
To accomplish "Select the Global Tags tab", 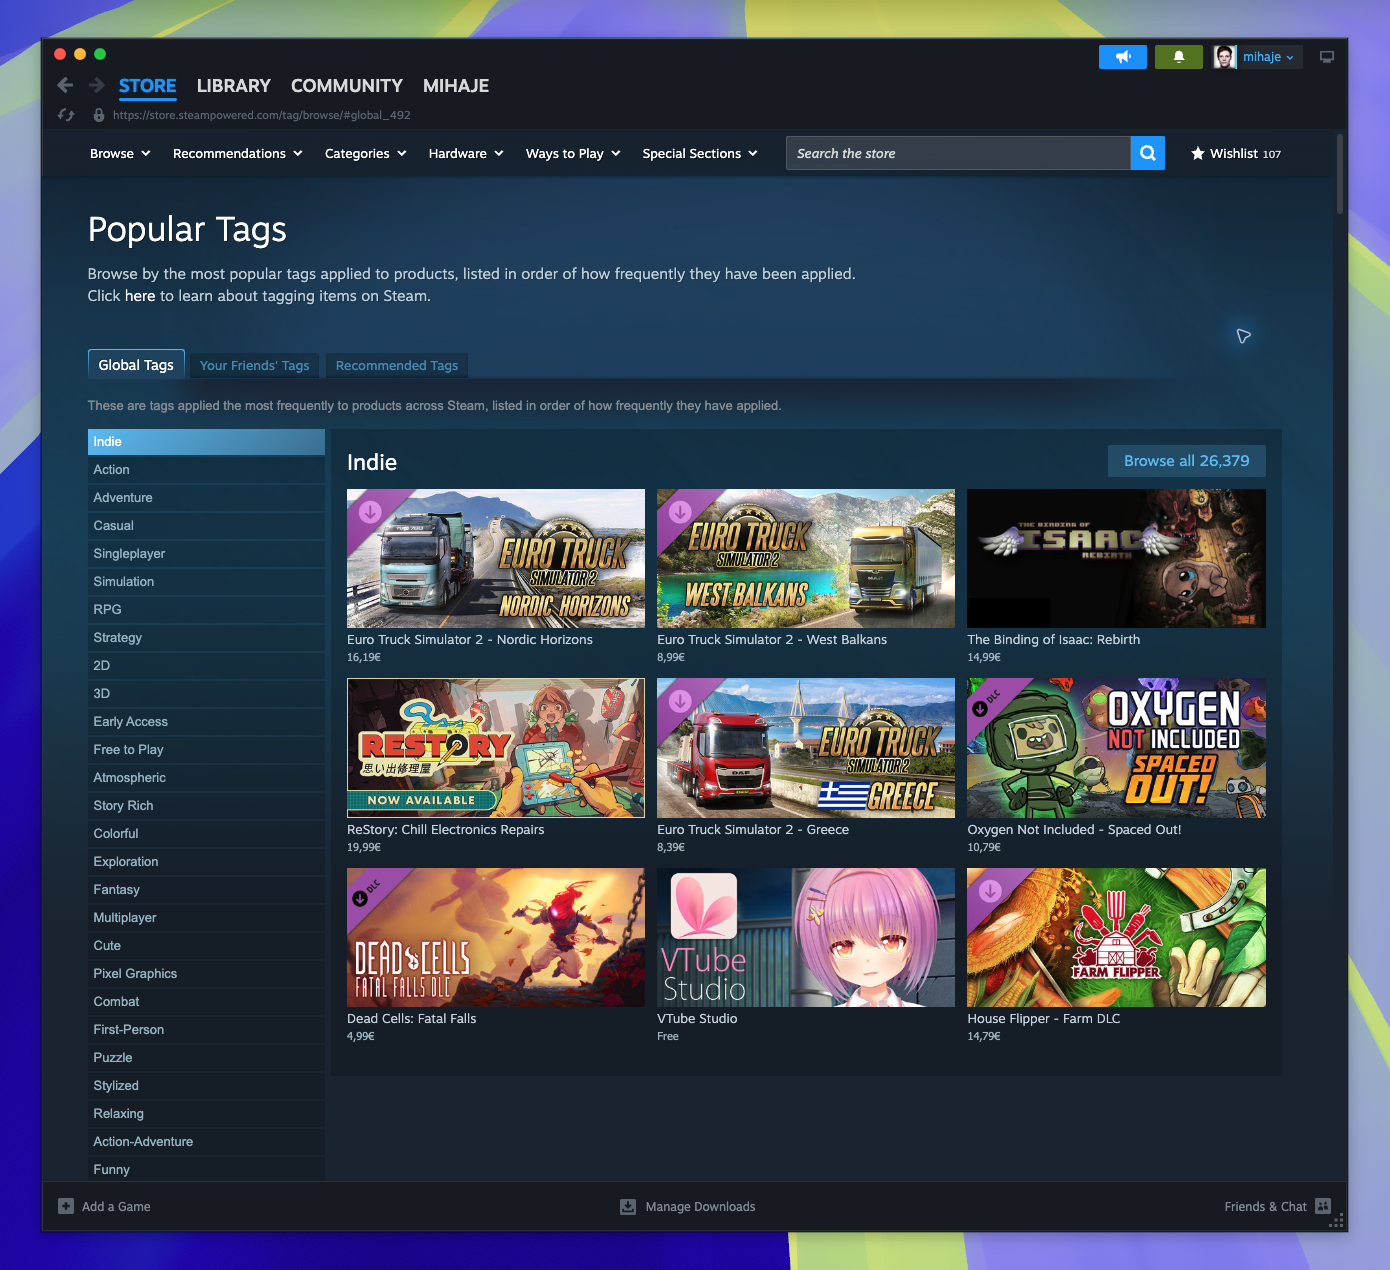I will coord(136,364).
